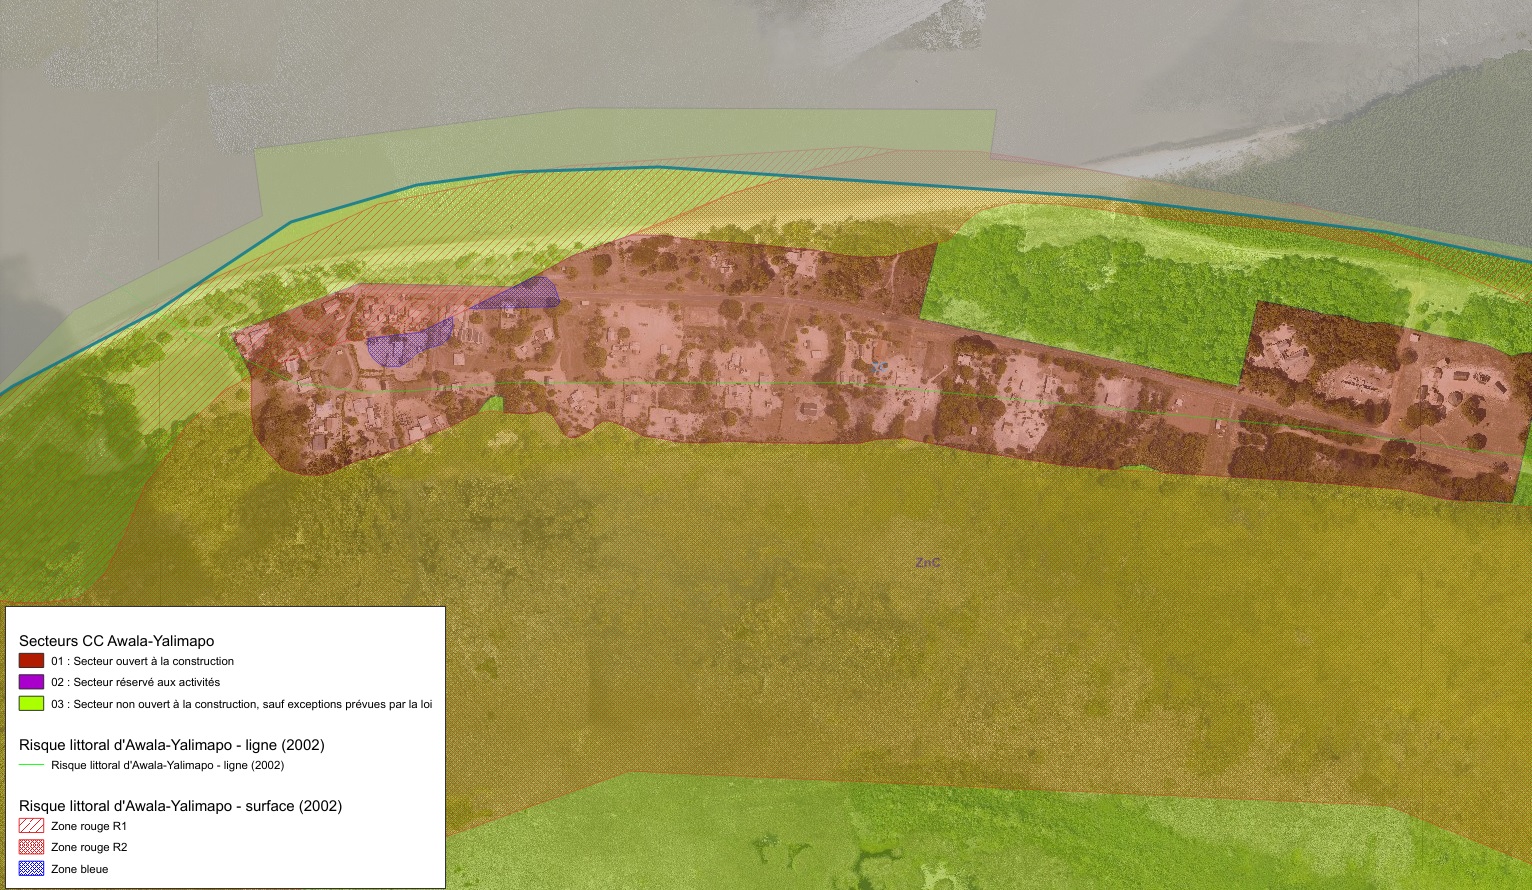
Task: Click the purple swatch for sector 02
Action: pos(31,682)
